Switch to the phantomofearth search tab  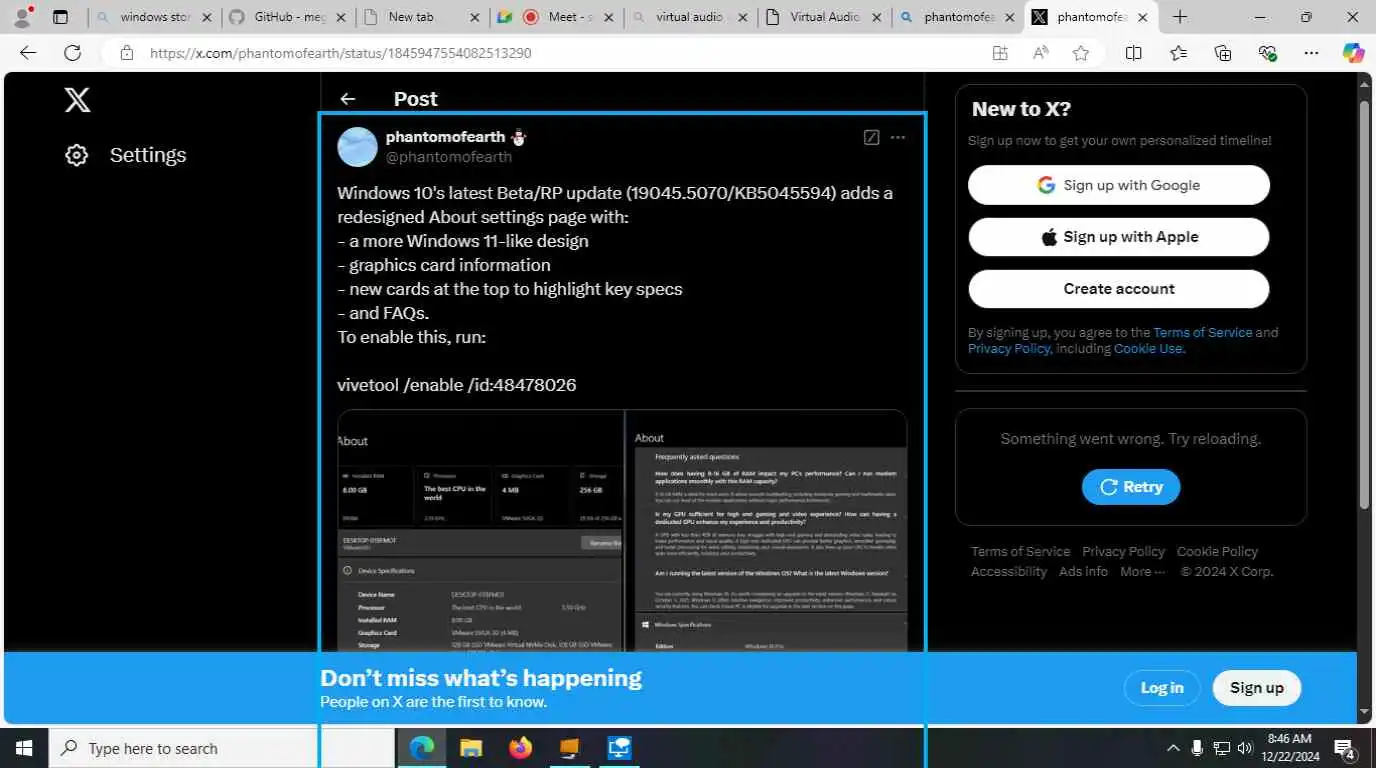[x=958, y=17]
